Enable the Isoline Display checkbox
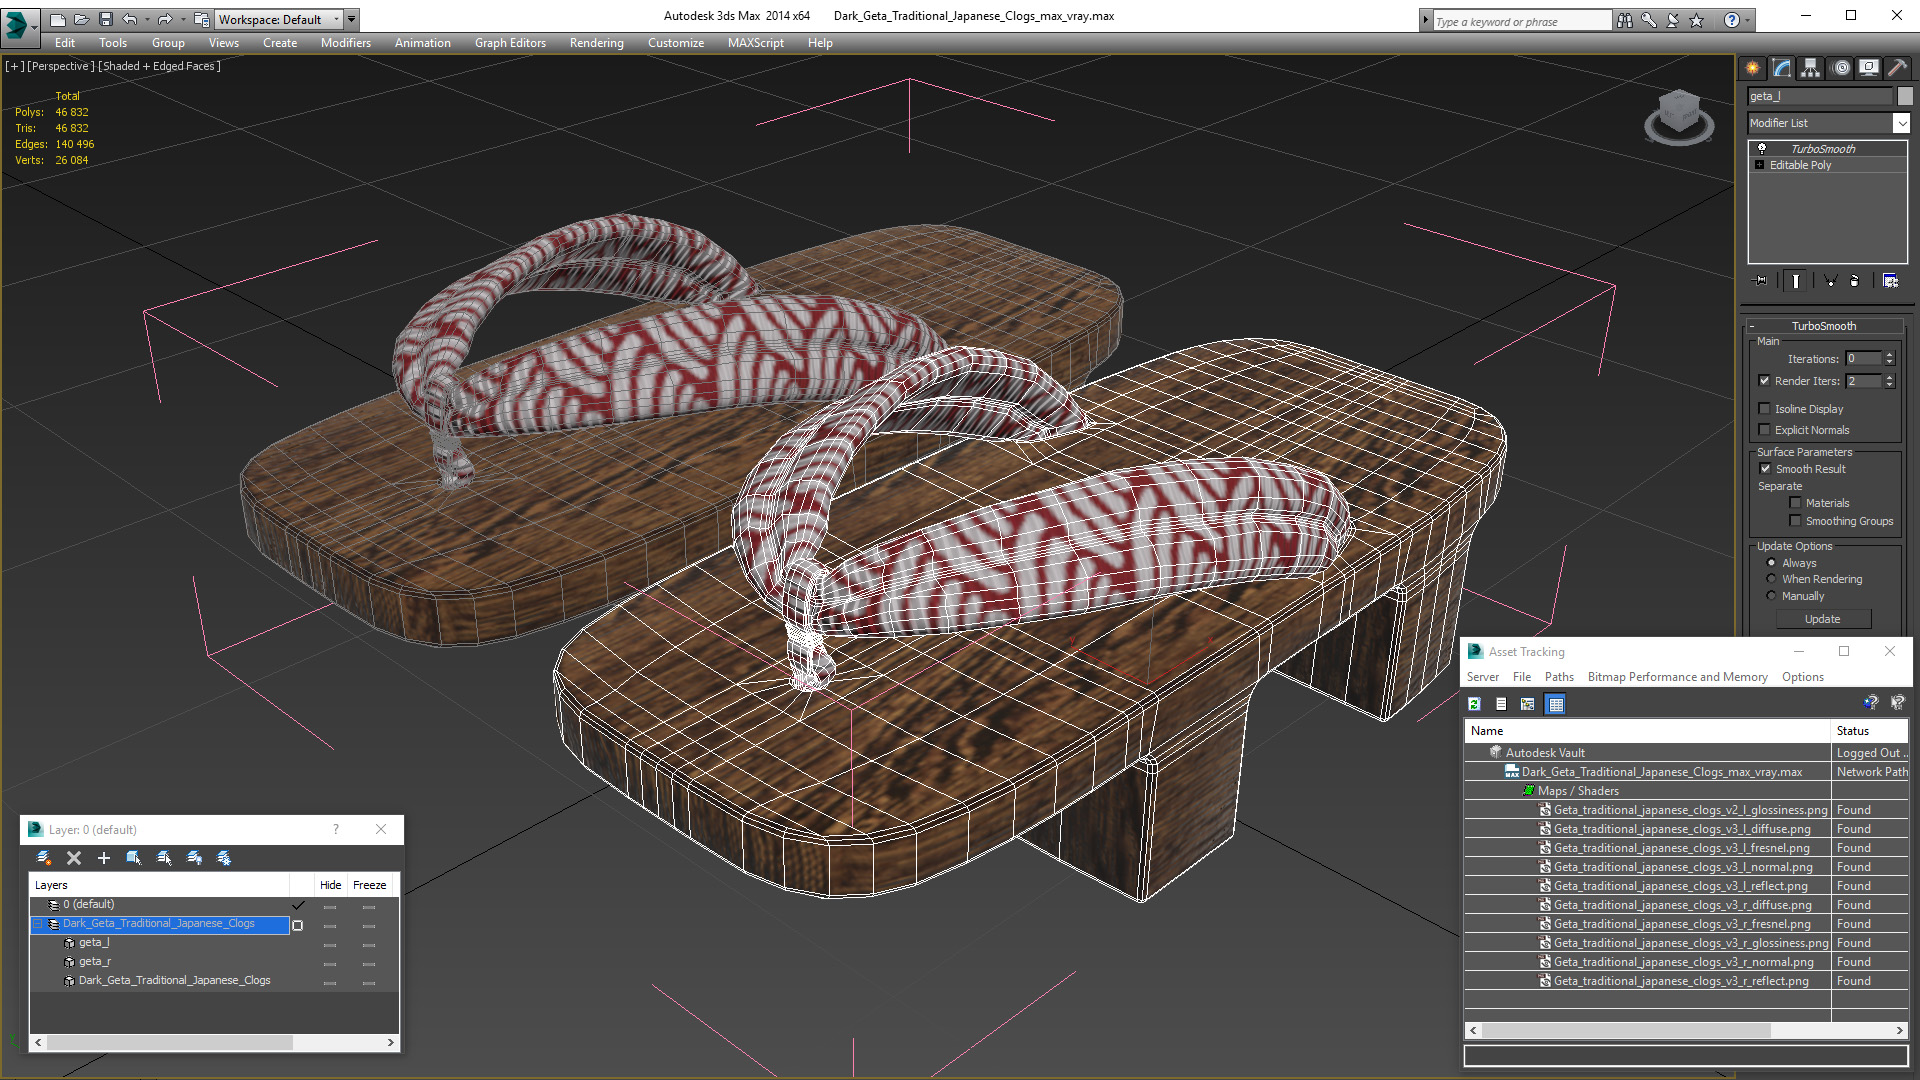The width and height of the screenshot is (1920, 1080). coord(1764,409)
